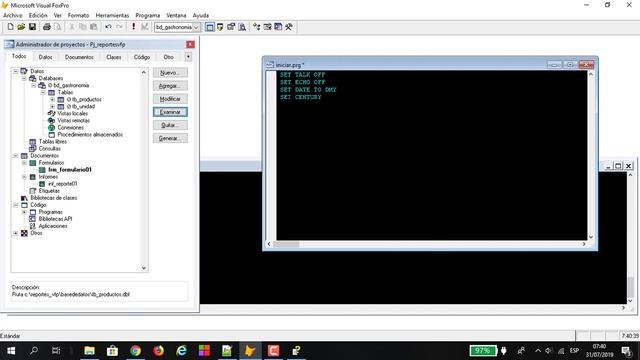The height and width of the screenshot is (360, 640).
Task: Open the Formato menu
Action: click(x=78, y=15)
